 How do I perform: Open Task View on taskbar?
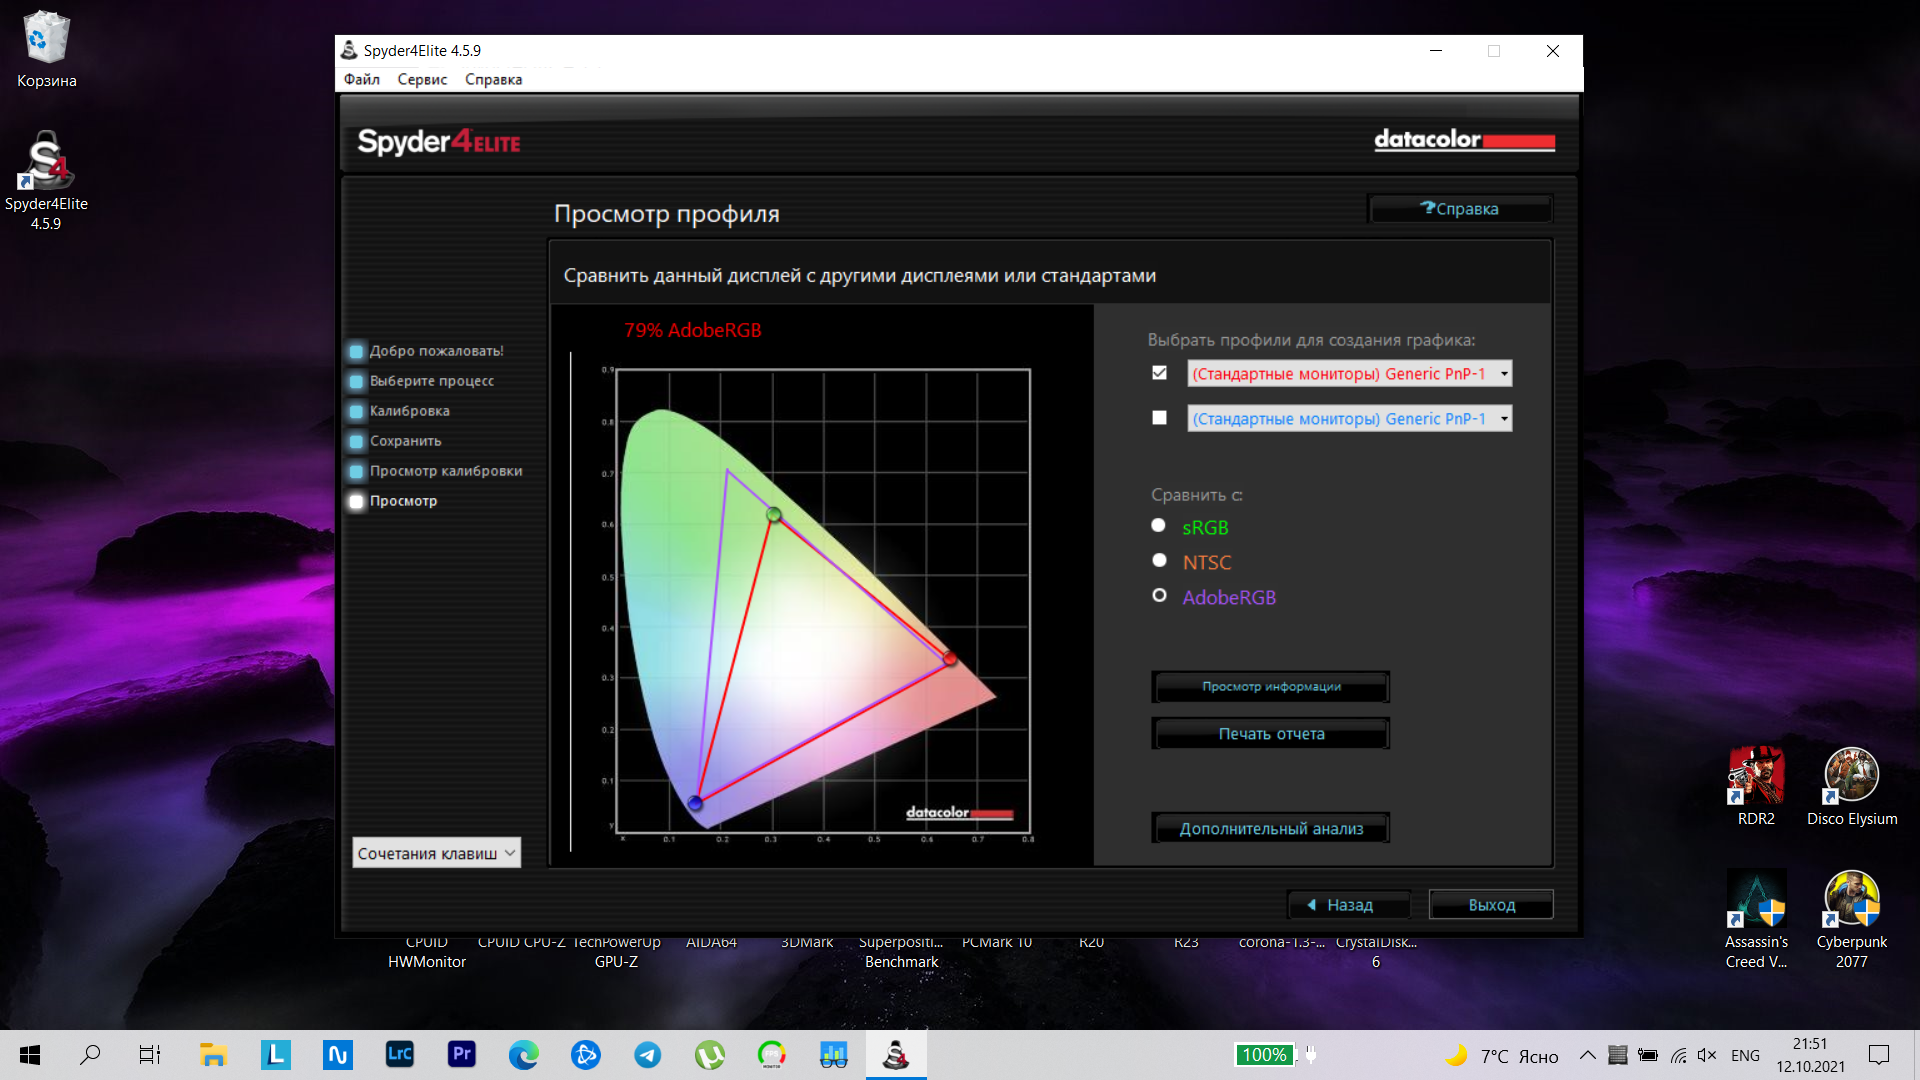pos(150,1054)
